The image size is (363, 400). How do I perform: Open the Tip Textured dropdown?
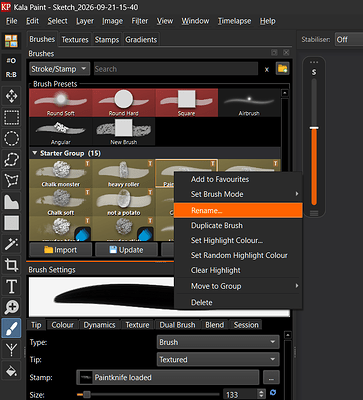tap(218, 359)
